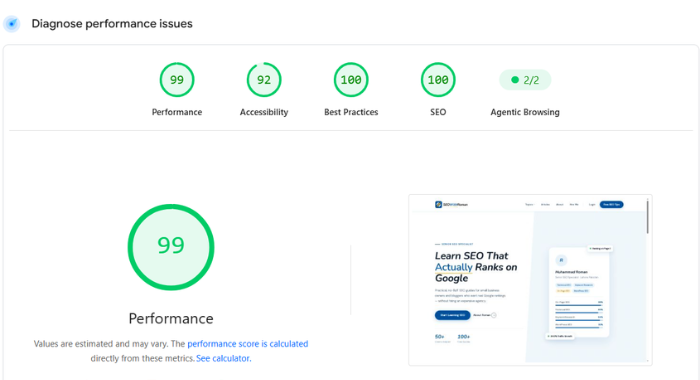
Task: Jump to Best Practices score gauge
Action: [x=351, y=80]
